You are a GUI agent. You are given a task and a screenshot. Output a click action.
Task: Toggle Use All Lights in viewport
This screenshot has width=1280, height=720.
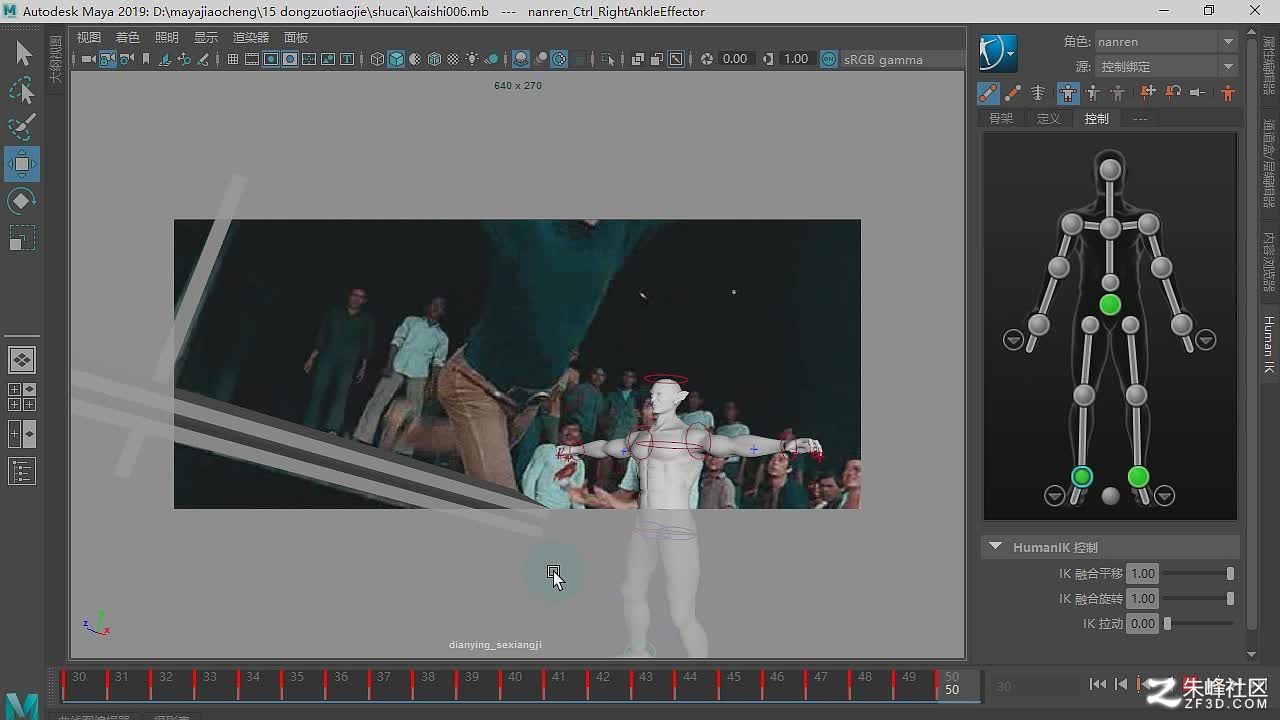472,59
